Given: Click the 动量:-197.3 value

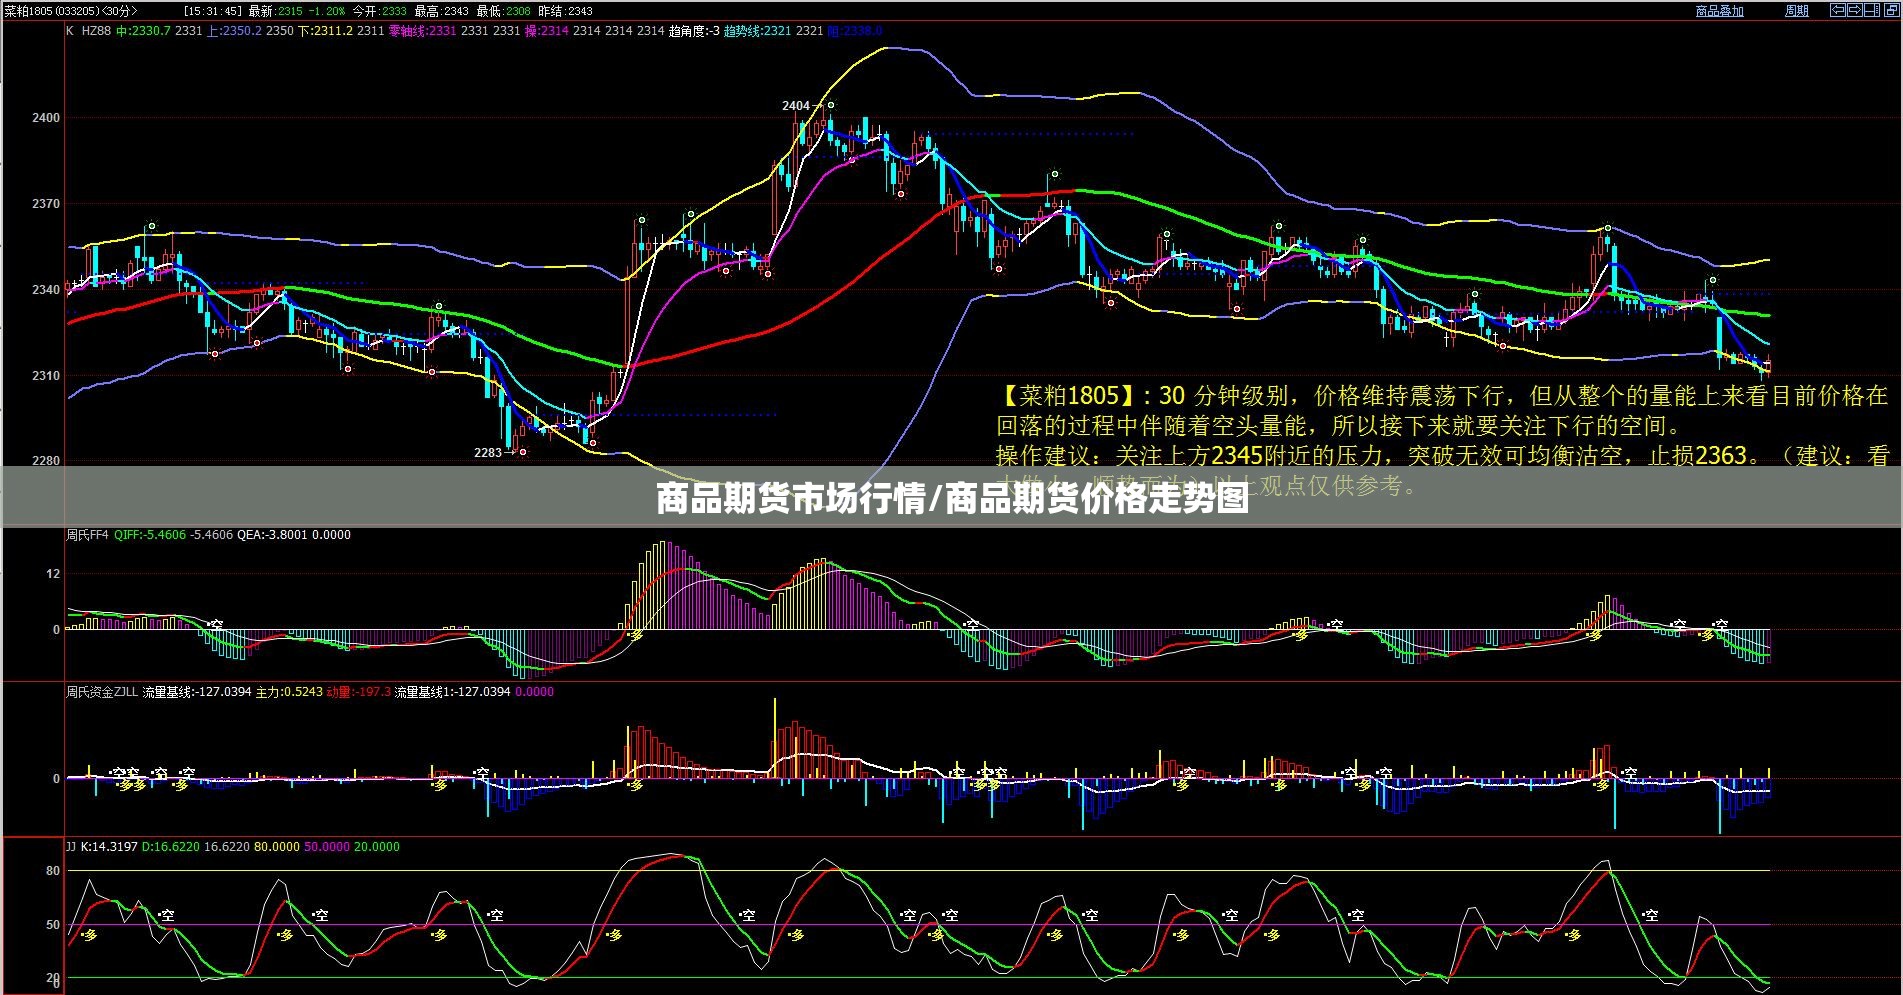Looking at the screenshot, I should click(x=359, y=692).
